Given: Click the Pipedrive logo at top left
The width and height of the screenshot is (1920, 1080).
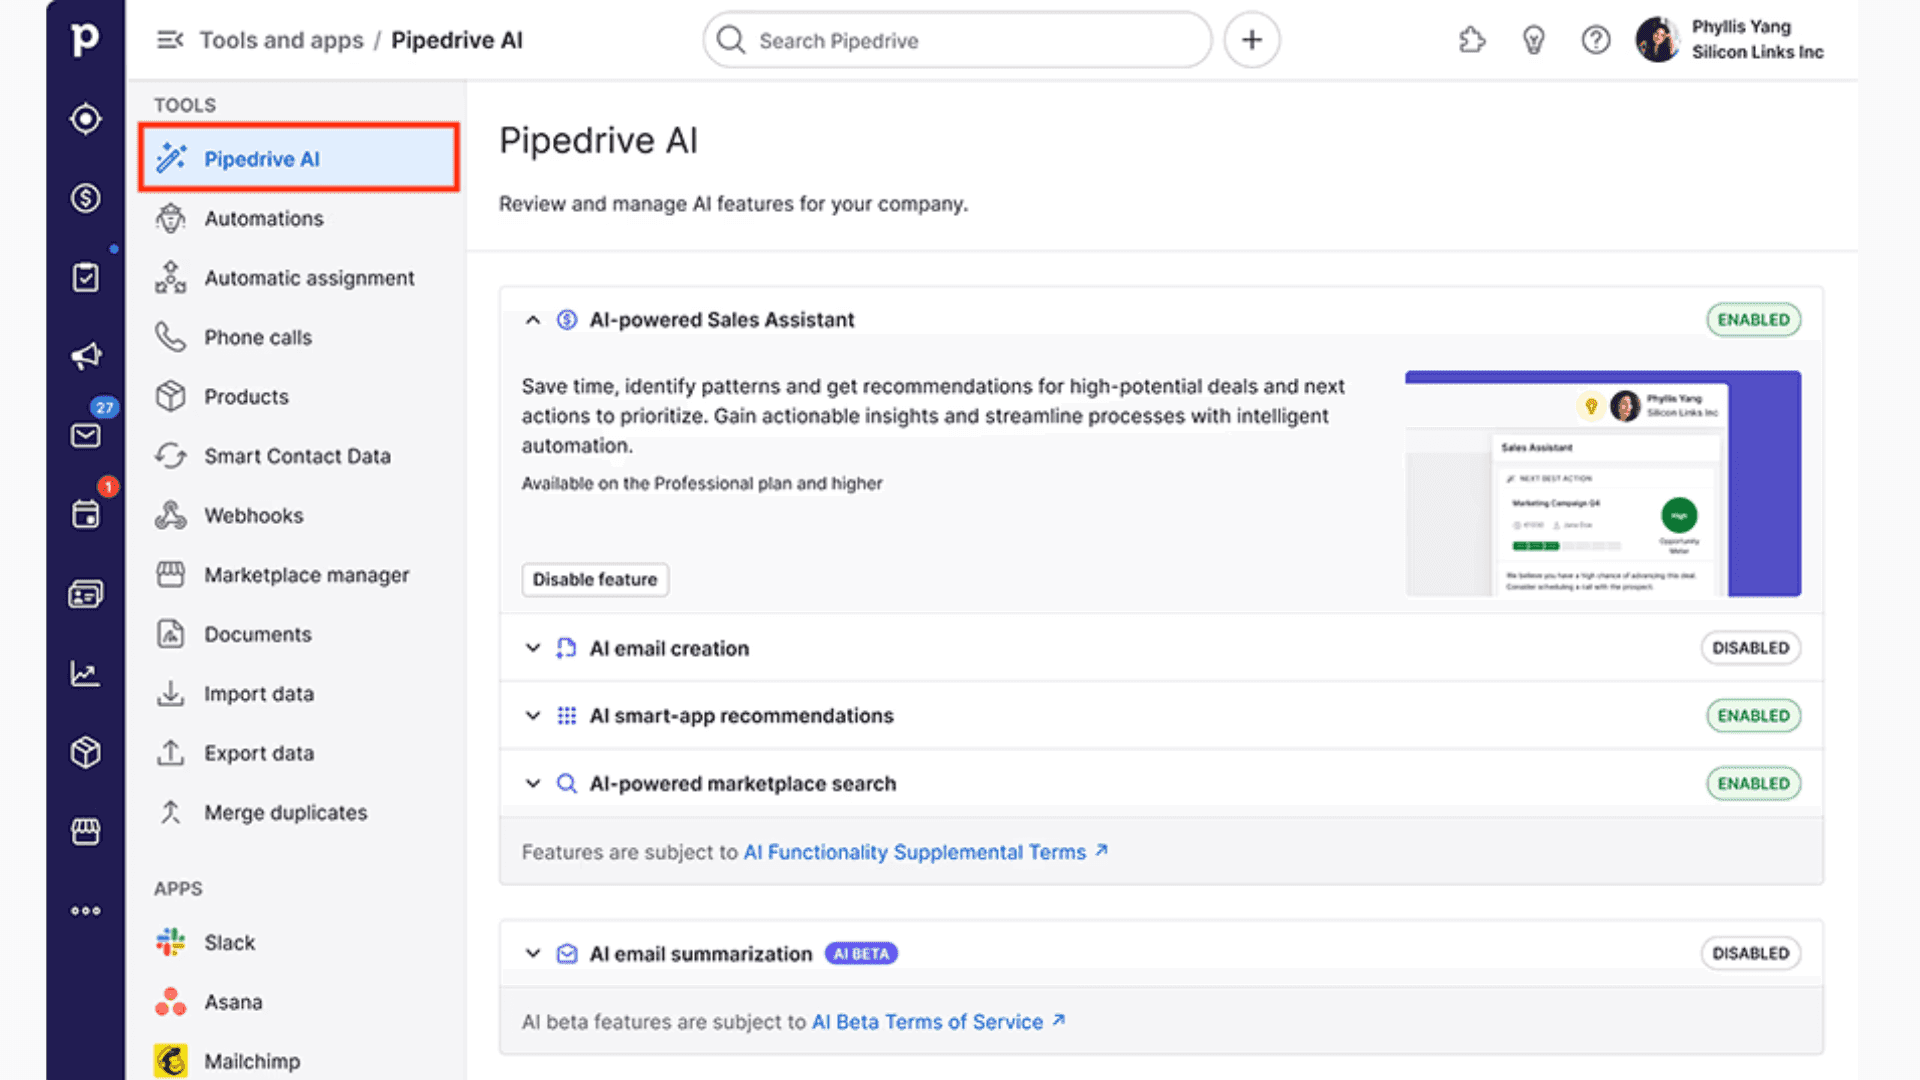Looking at the screenshot, I should [x=85, y=39].
